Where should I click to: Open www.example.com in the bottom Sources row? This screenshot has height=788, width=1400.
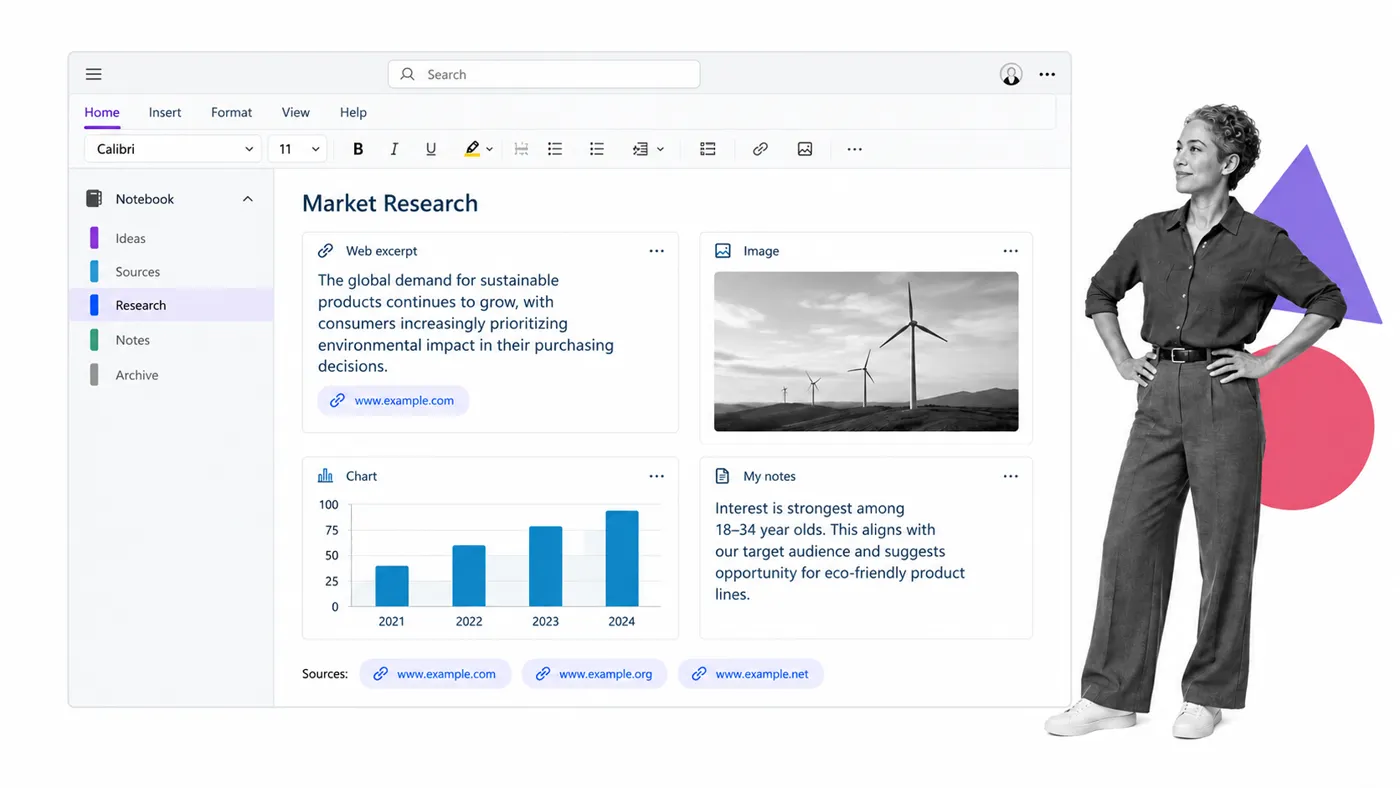(x=435, y=674)
